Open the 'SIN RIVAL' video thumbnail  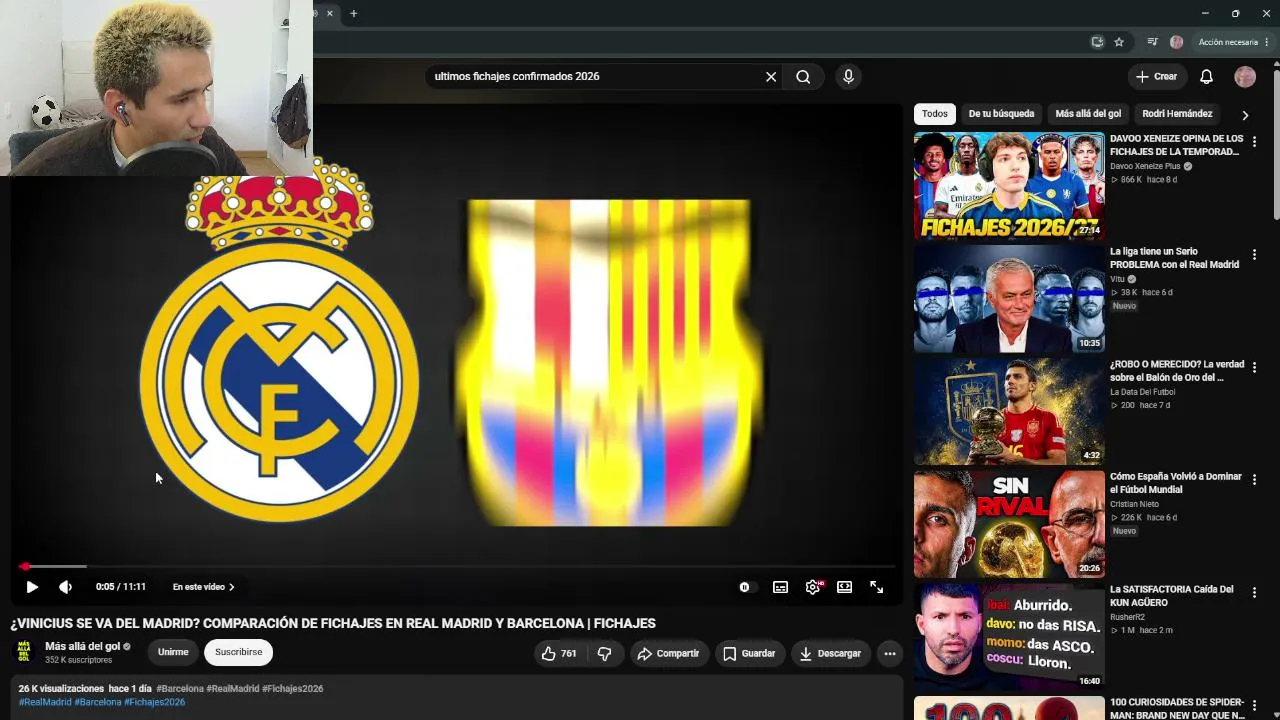point(1009,524)
